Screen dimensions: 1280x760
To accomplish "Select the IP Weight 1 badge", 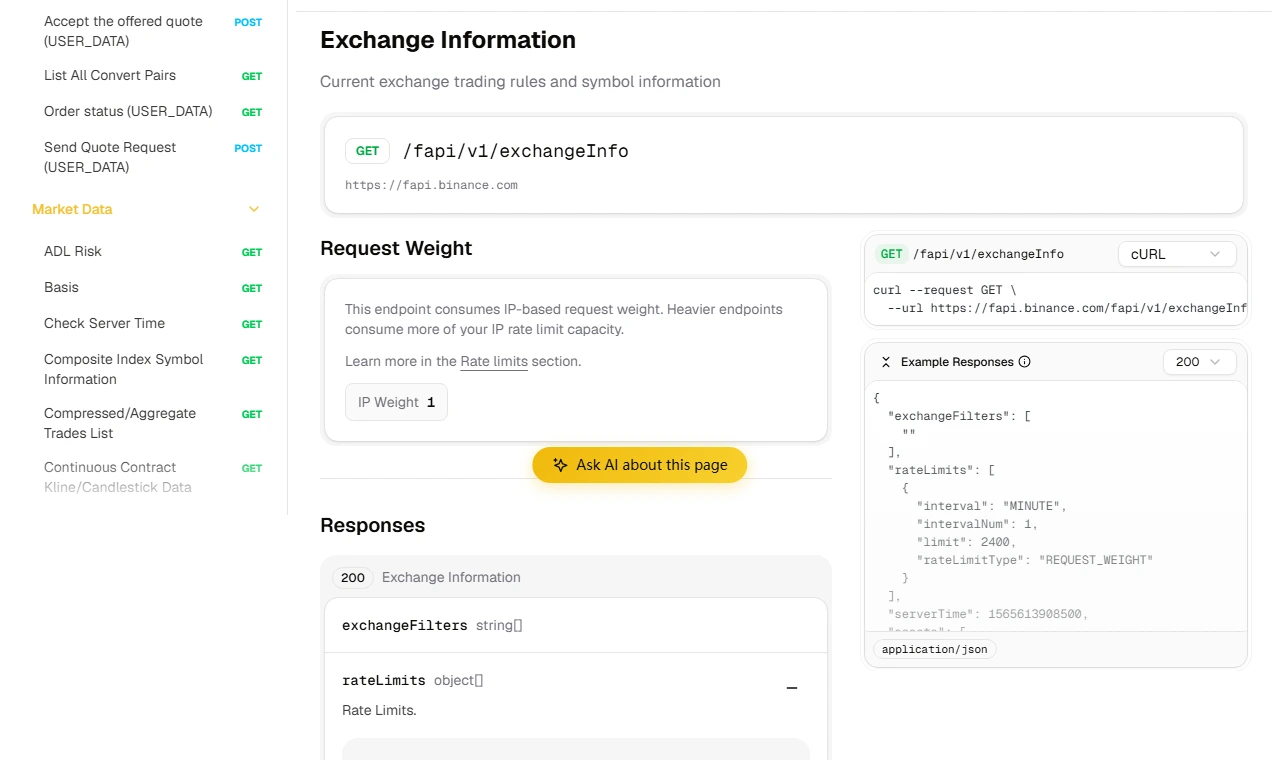I will (x=396, y=402).
